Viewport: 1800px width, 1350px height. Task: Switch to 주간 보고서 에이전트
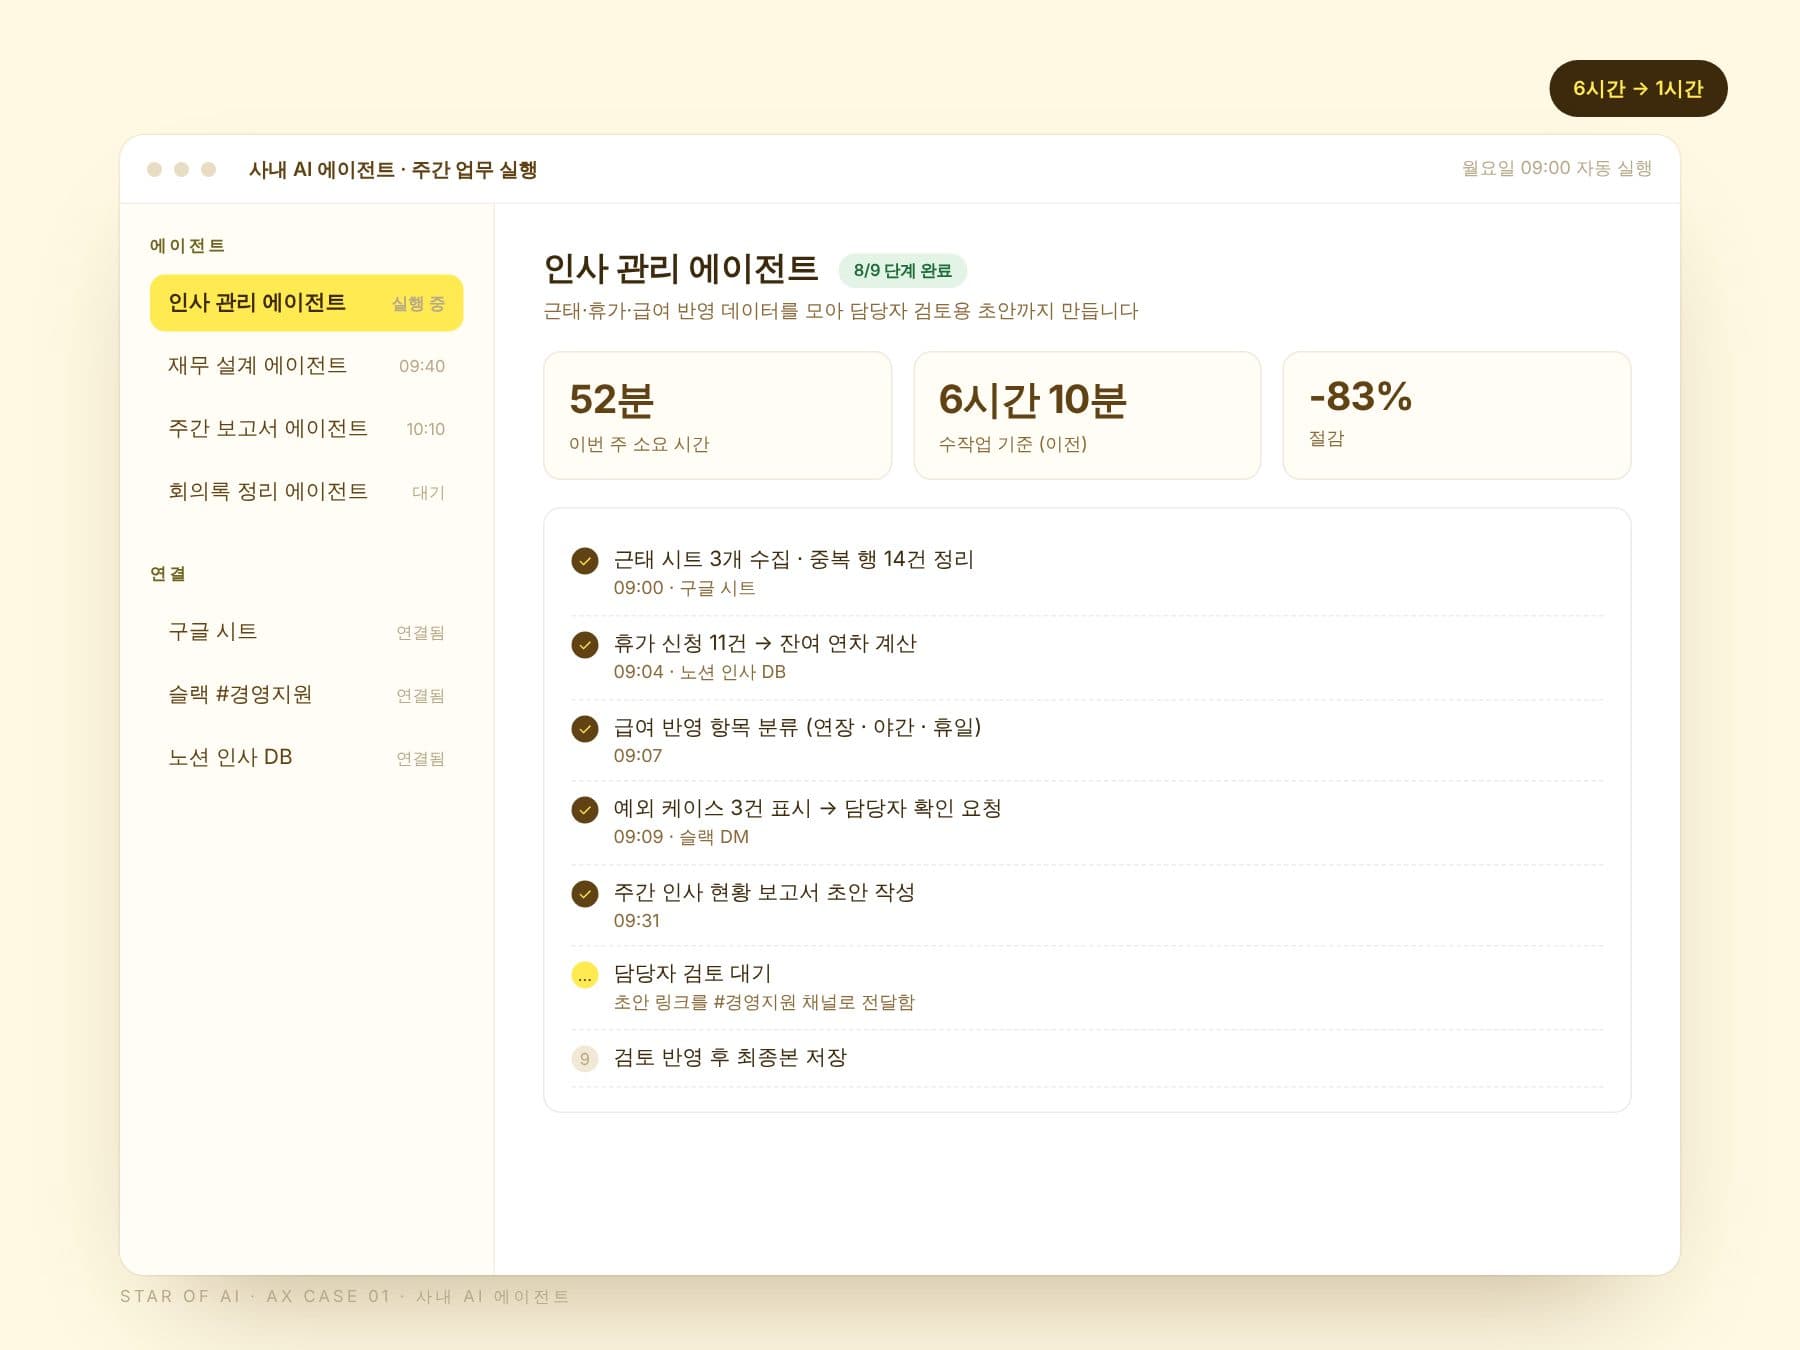point(306,429)
